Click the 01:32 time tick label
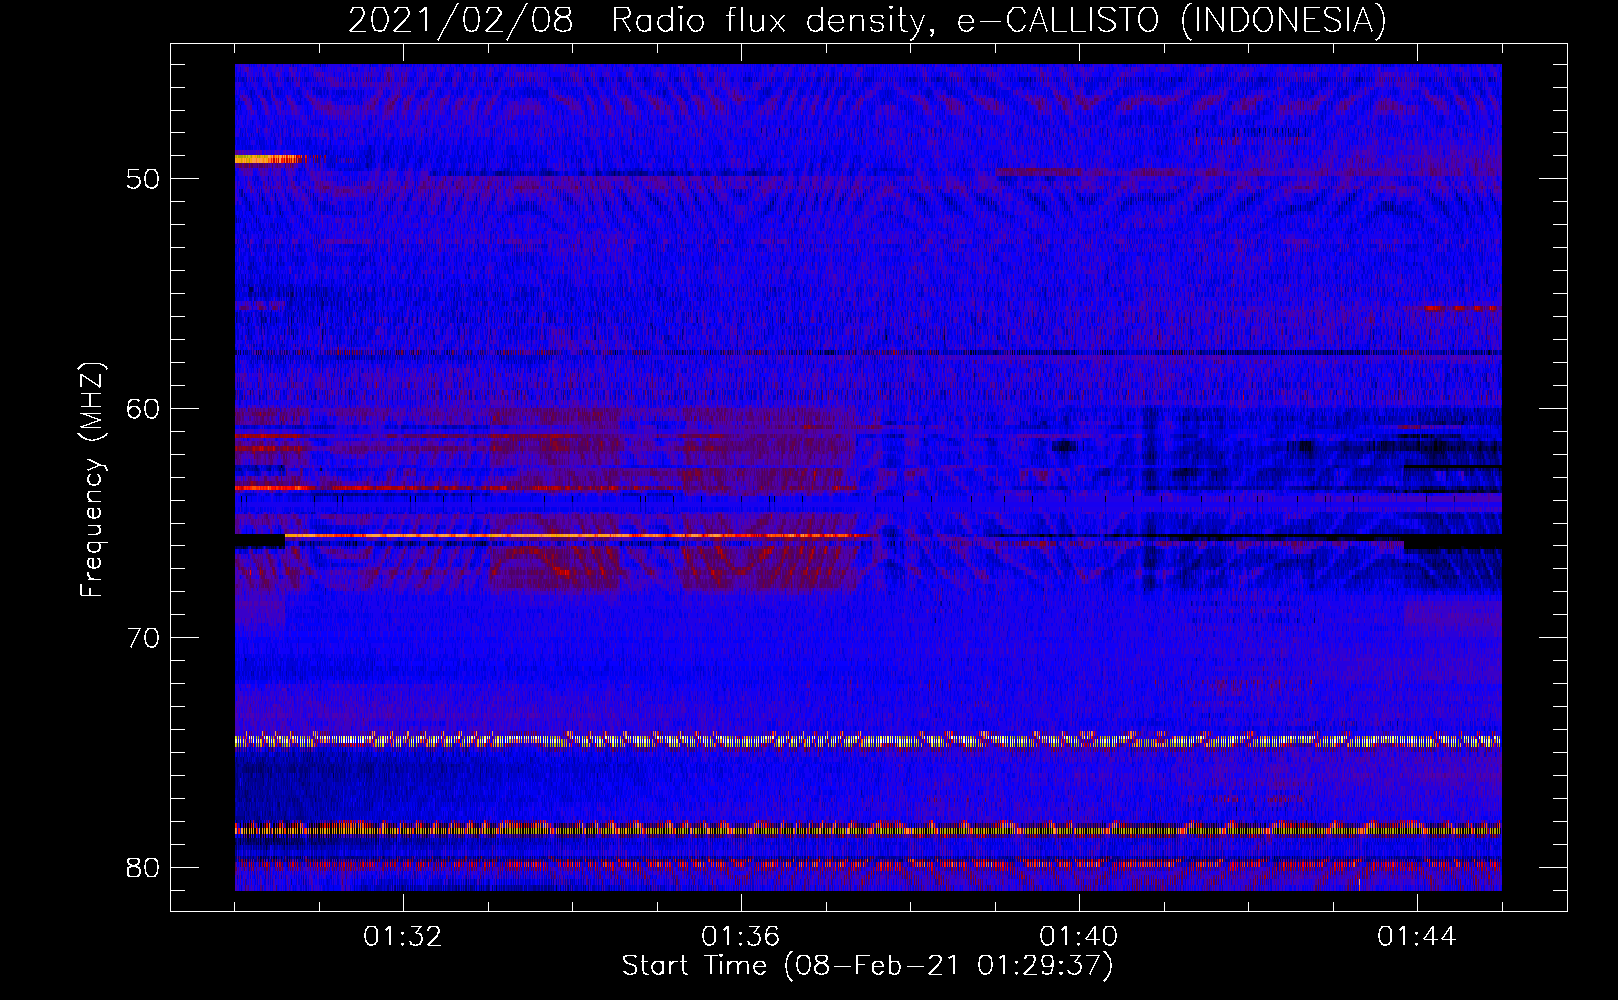Screen dimensions: 1618x1000 coord(403,937)
